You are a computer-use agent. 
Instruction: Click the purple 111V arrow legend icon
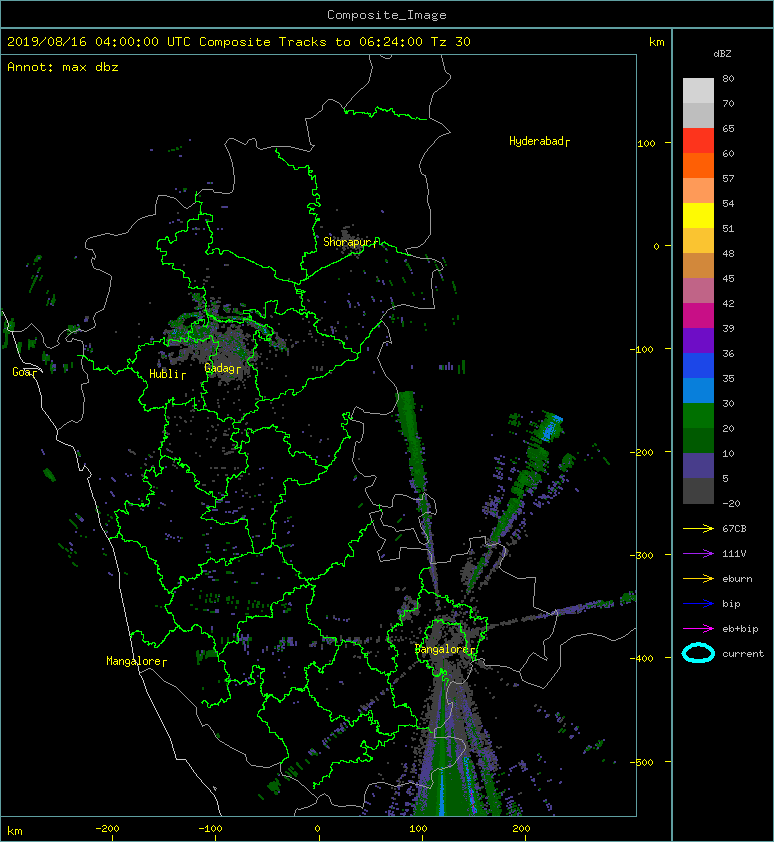(698, 554)
